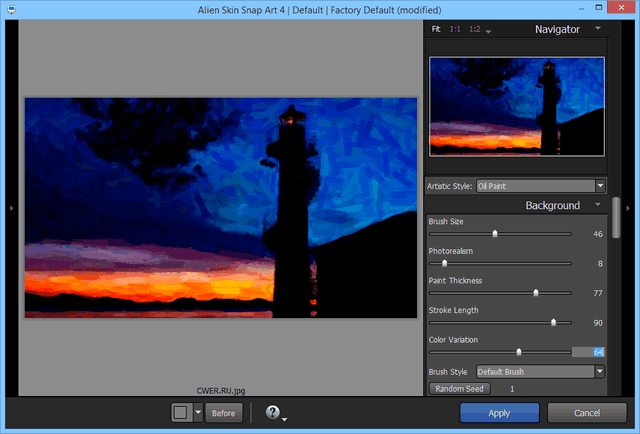Click the help question mark icon

(x=271, y=412)
